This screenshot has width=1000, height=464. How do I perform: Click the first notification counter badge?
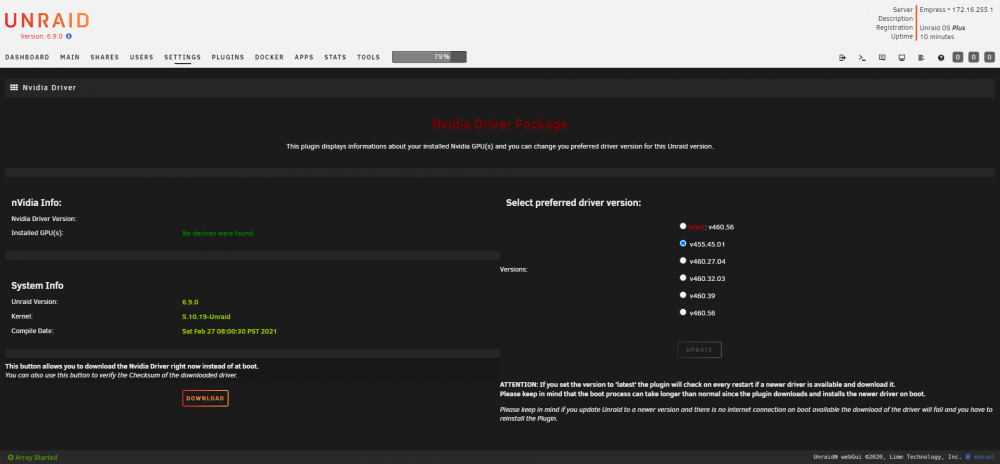click(958, 57)
